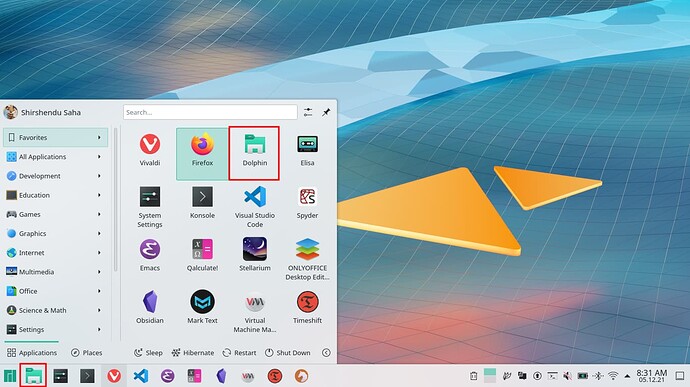Image resolution: width=690 pixels, height=387 pixels.
Task: Open Obsidian from the launcher grid
Action: (x=150, y=307)
